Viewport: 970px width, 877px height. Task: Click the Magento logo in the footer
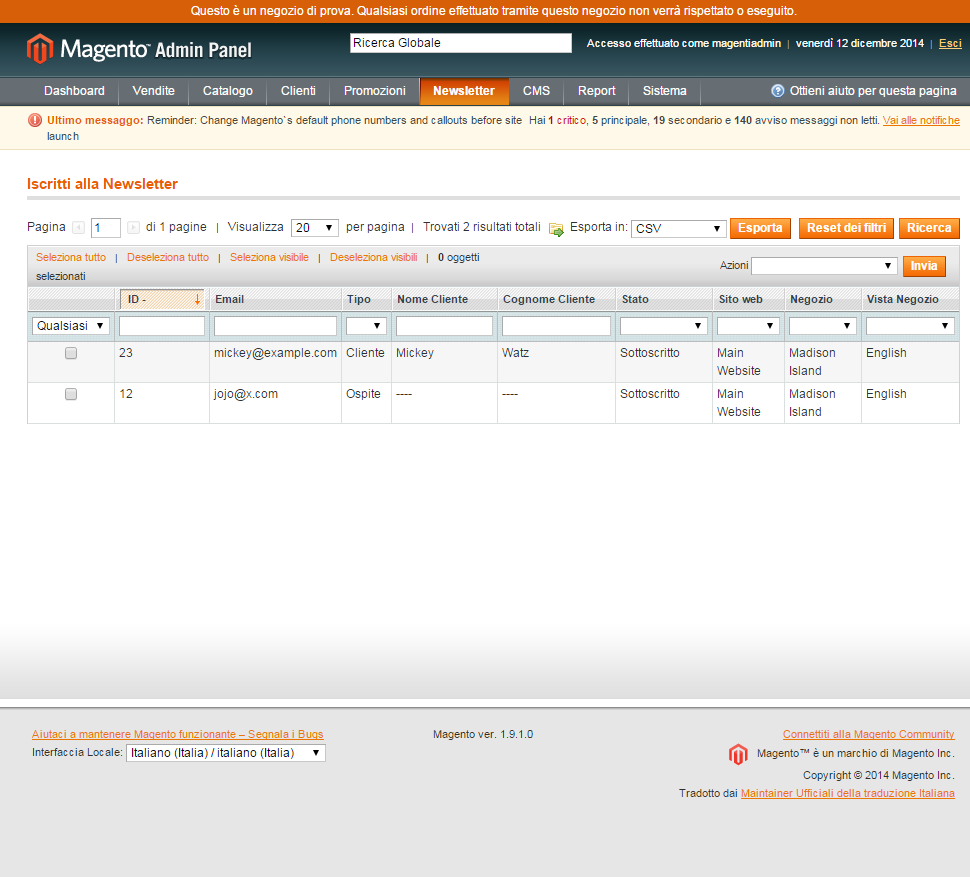coord(738,754)
